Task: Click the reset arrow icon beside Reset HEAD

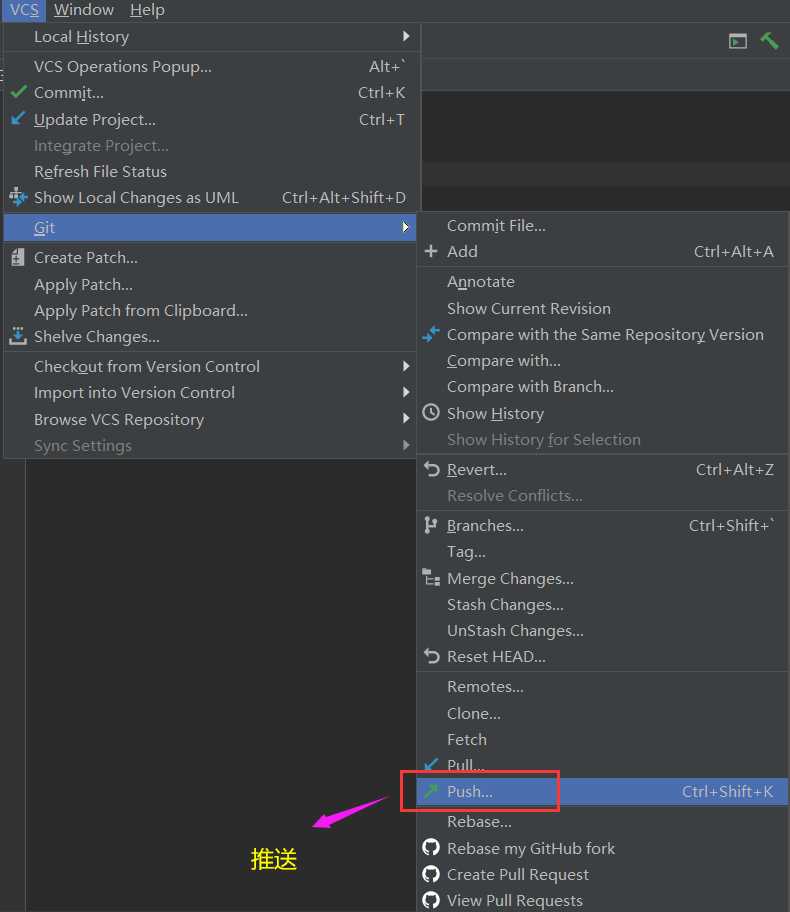Action: 432,656
